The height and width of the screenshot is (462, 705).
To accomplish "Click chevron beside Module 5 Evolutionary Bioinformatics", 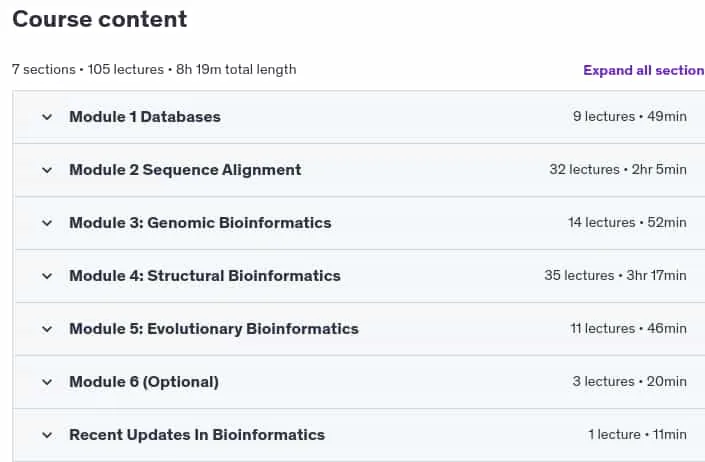I will [x=47, y=329].
